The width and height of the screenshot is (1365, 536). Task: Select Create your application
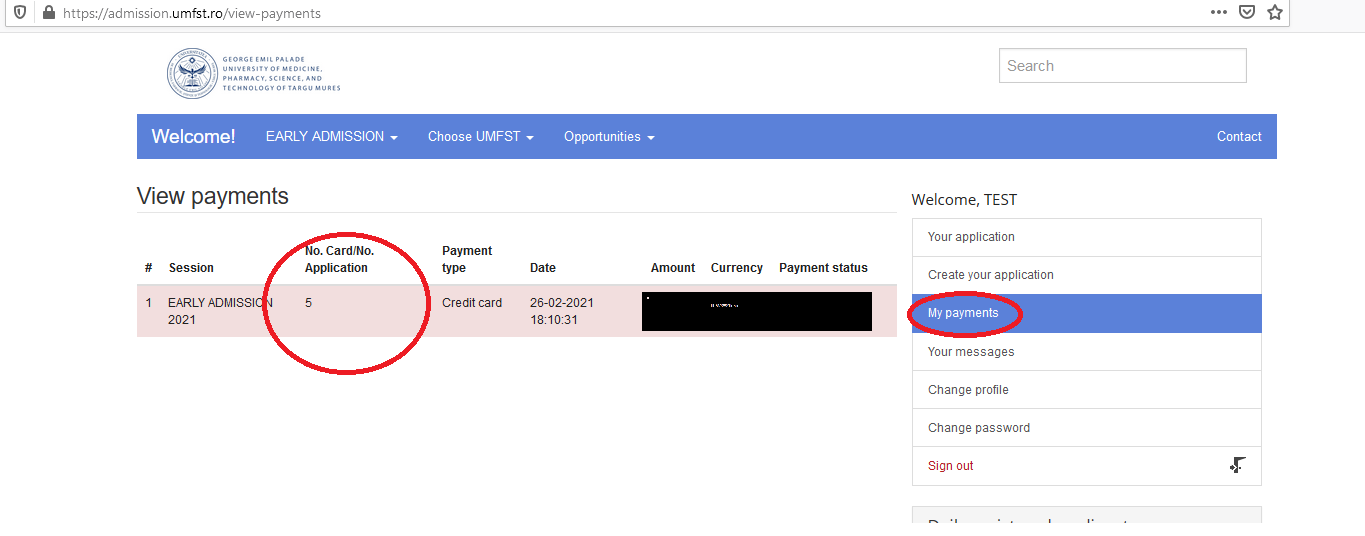(990, 275)
